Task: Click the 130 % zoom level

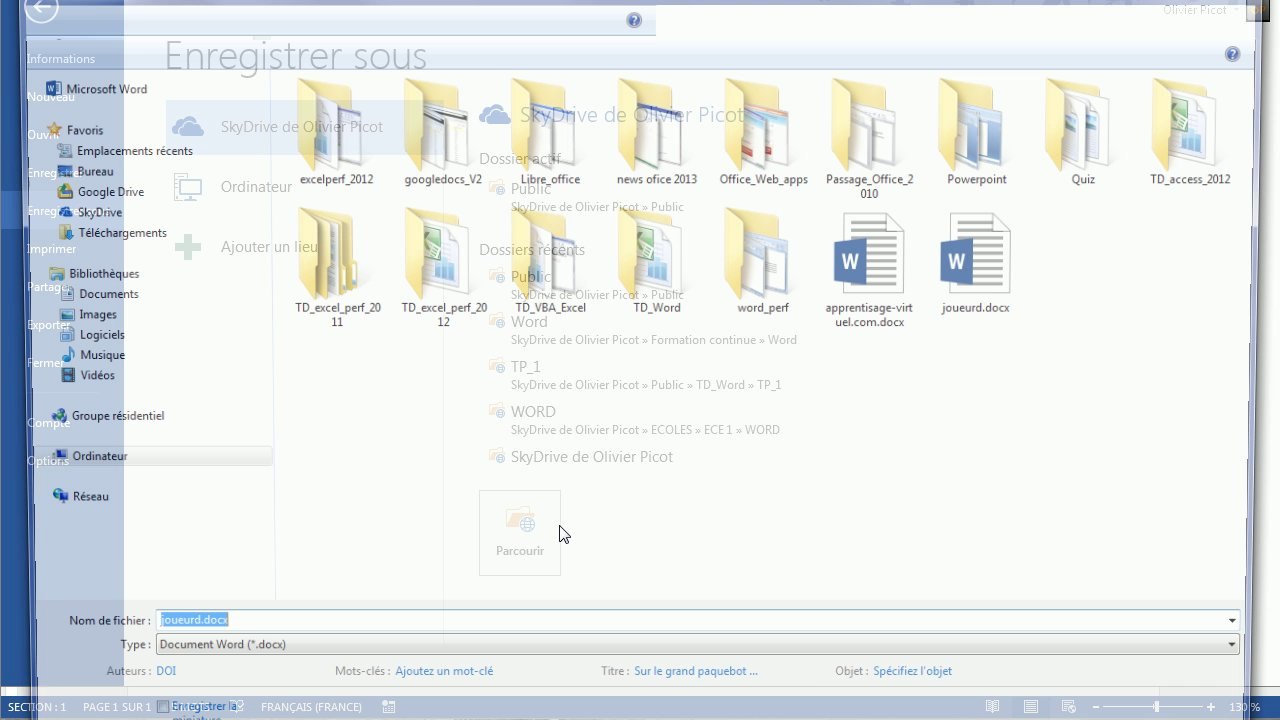Action: (x=1245, y=707)
